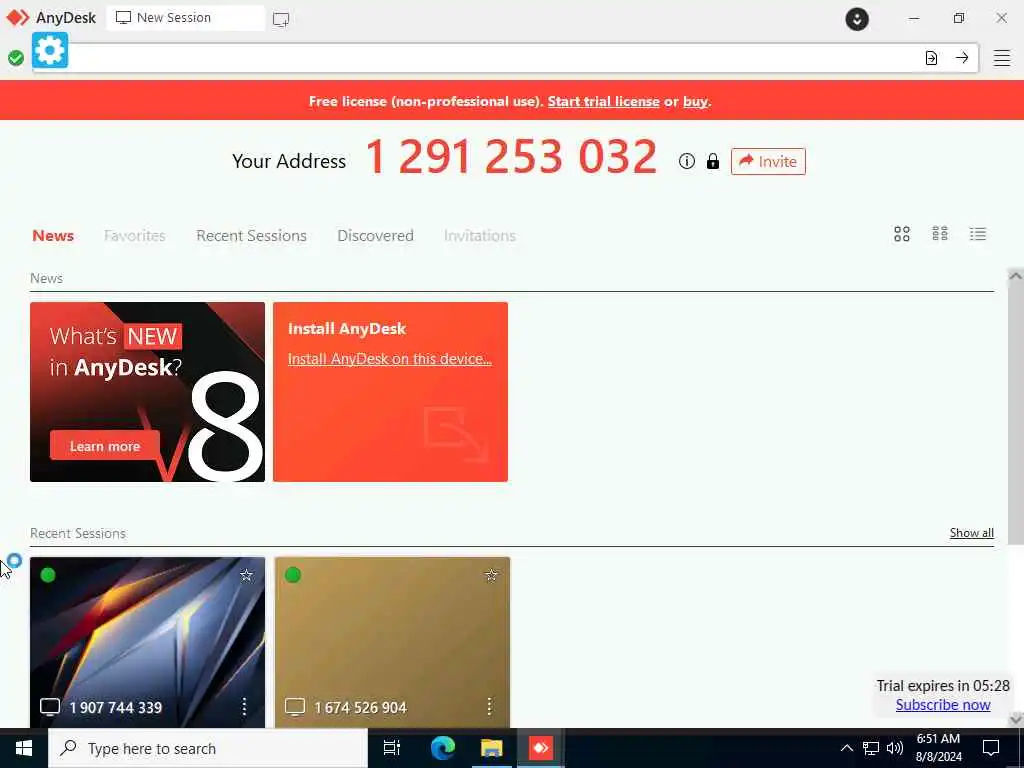
Task: Open the notification center icon
Action: (x=991, y=748)
